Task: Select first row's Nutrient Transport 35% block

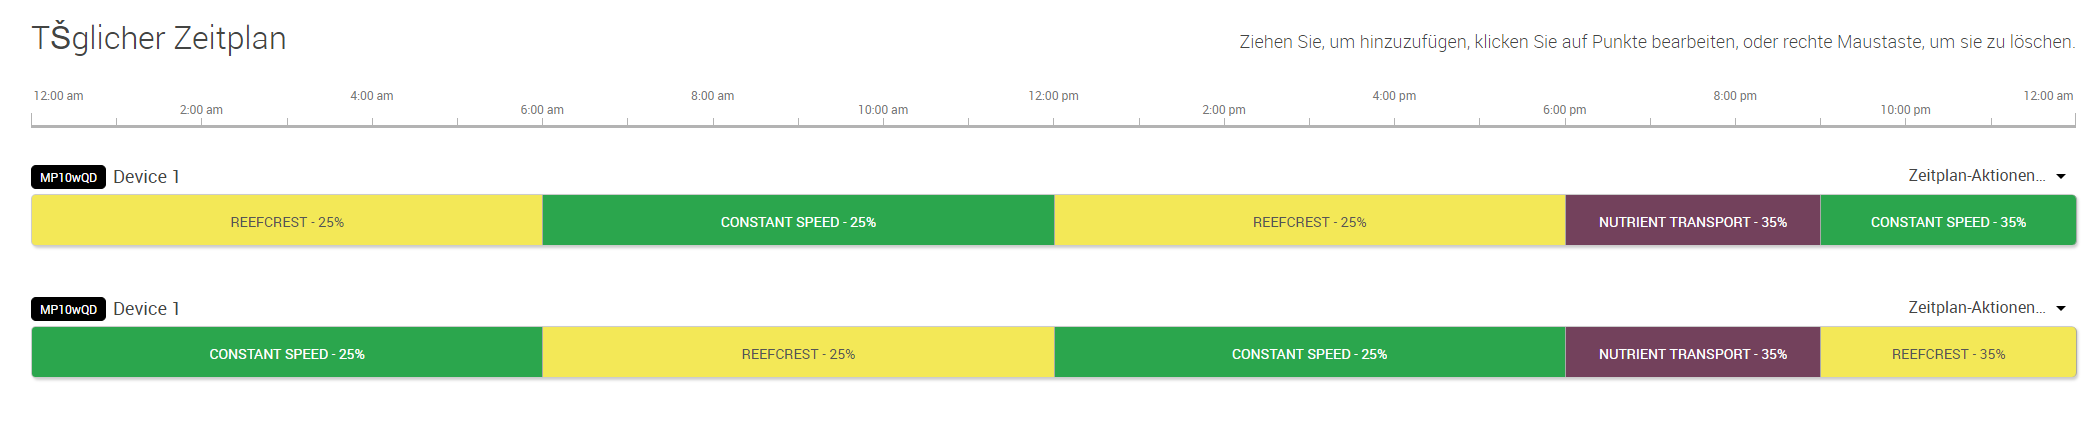Action: (1692, 221)
